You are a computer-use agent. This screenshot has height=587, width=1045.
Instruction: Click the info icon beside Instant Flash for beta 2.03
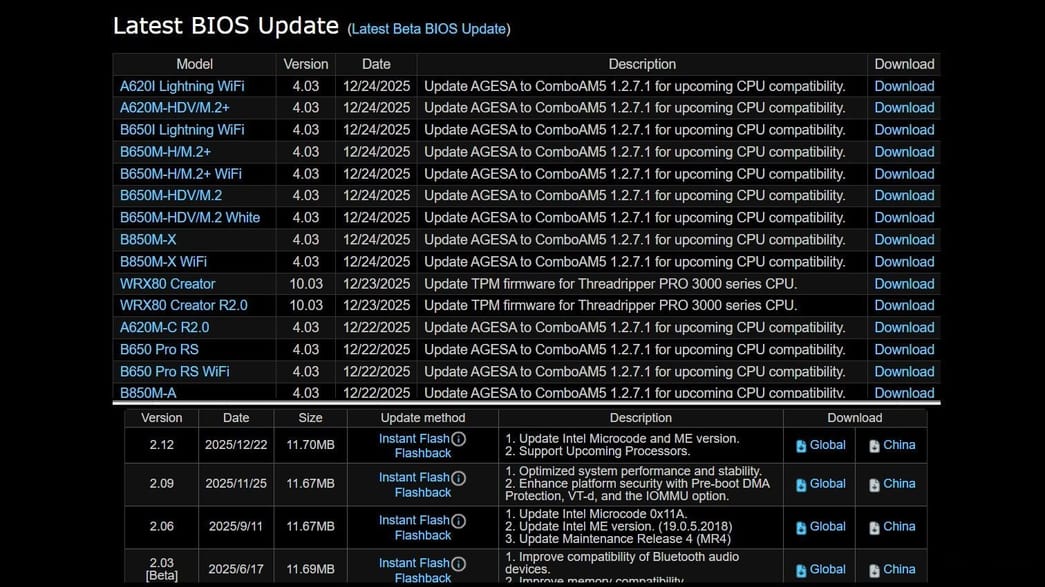[458, 562]
